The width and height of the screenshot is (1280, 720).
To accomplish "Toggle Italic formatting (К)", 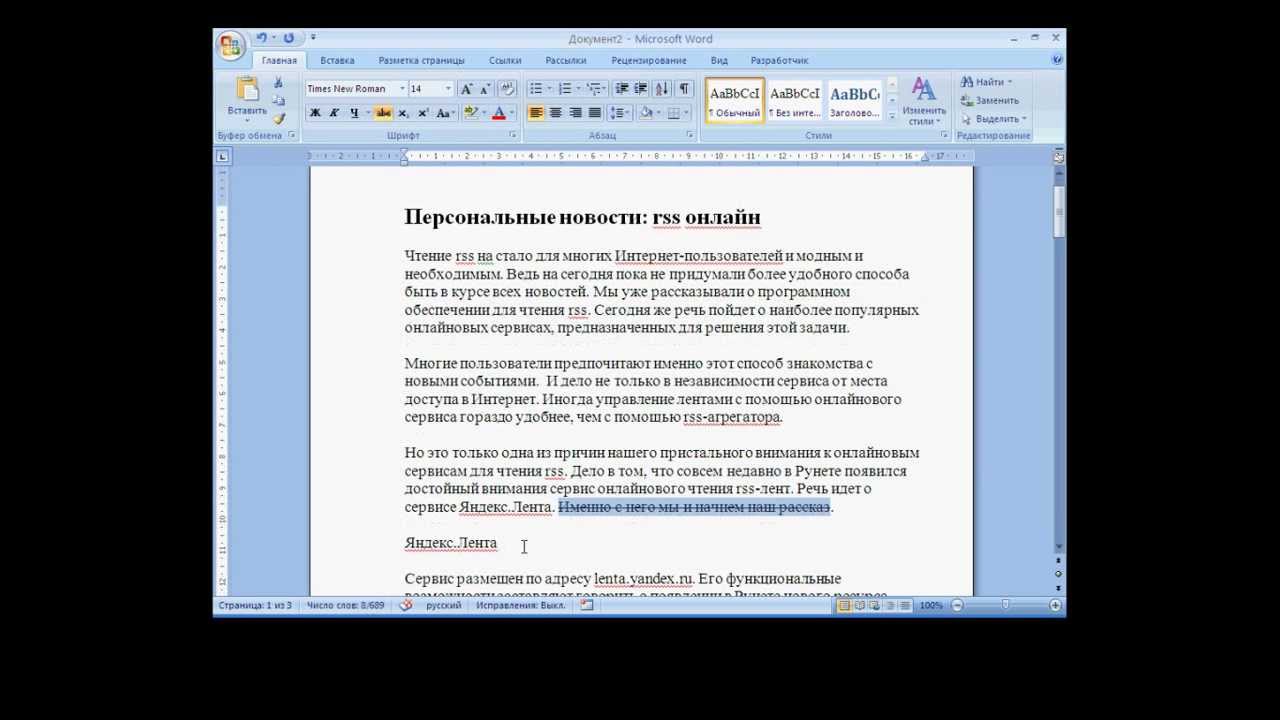I will pyautogui.click(x=334, y=113).
